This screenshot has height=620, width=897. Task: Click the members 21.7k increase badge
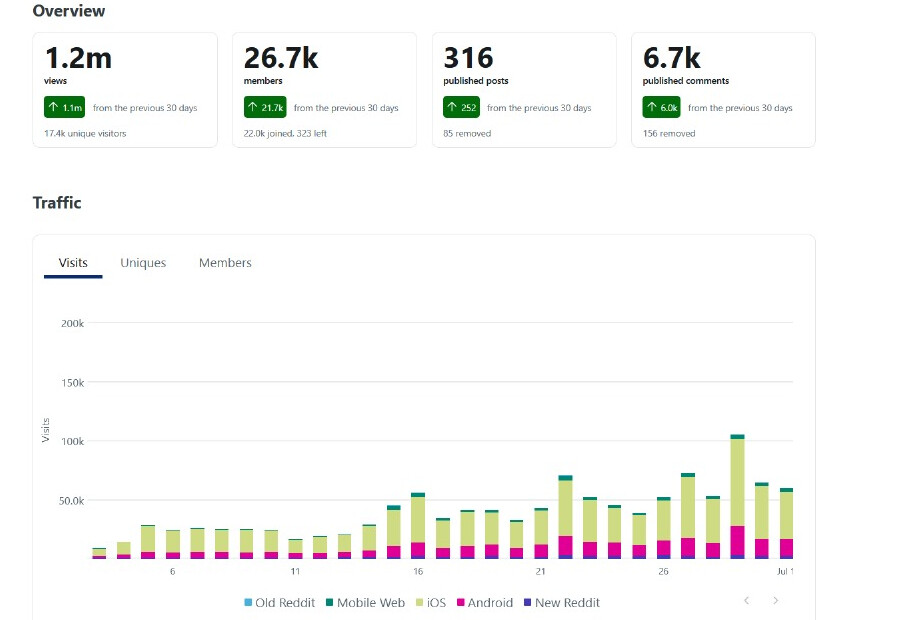pyautogui.click(x=265, y=107)
